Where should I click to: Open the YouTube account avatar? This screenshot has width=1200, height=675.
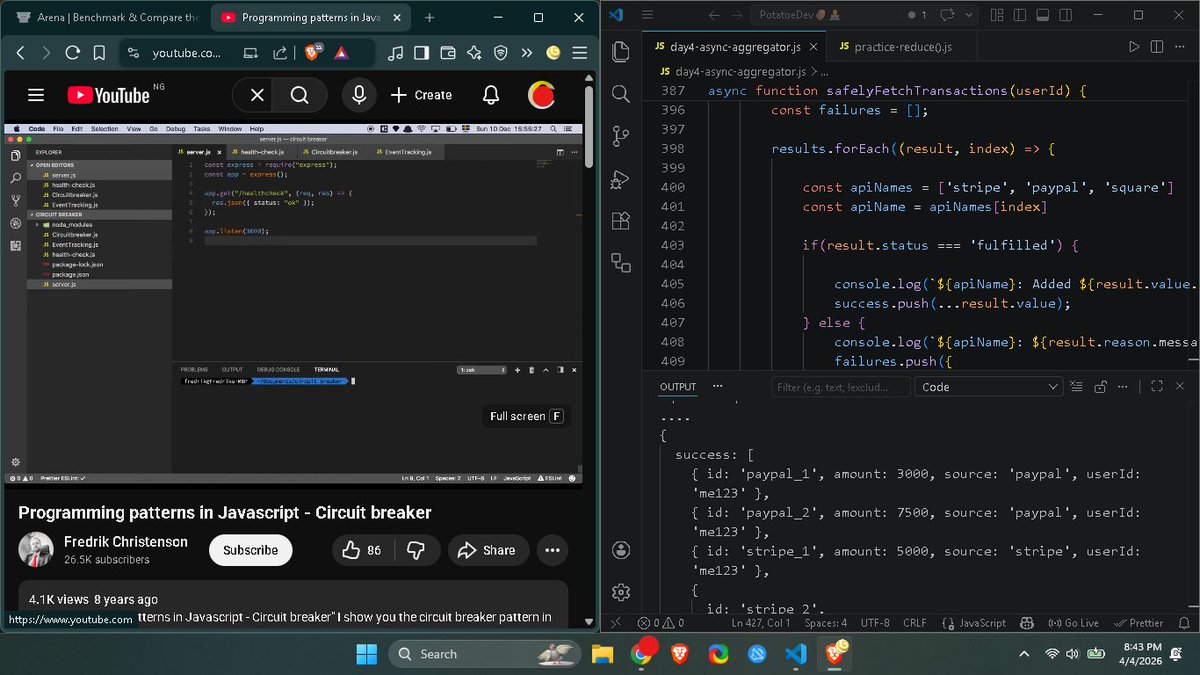click(542, 95)
